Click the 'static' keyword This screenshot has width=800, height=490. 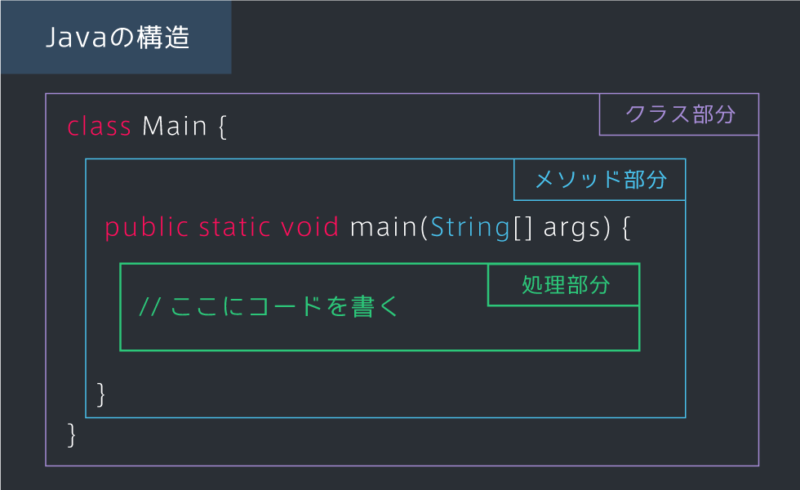click(234, 228)
